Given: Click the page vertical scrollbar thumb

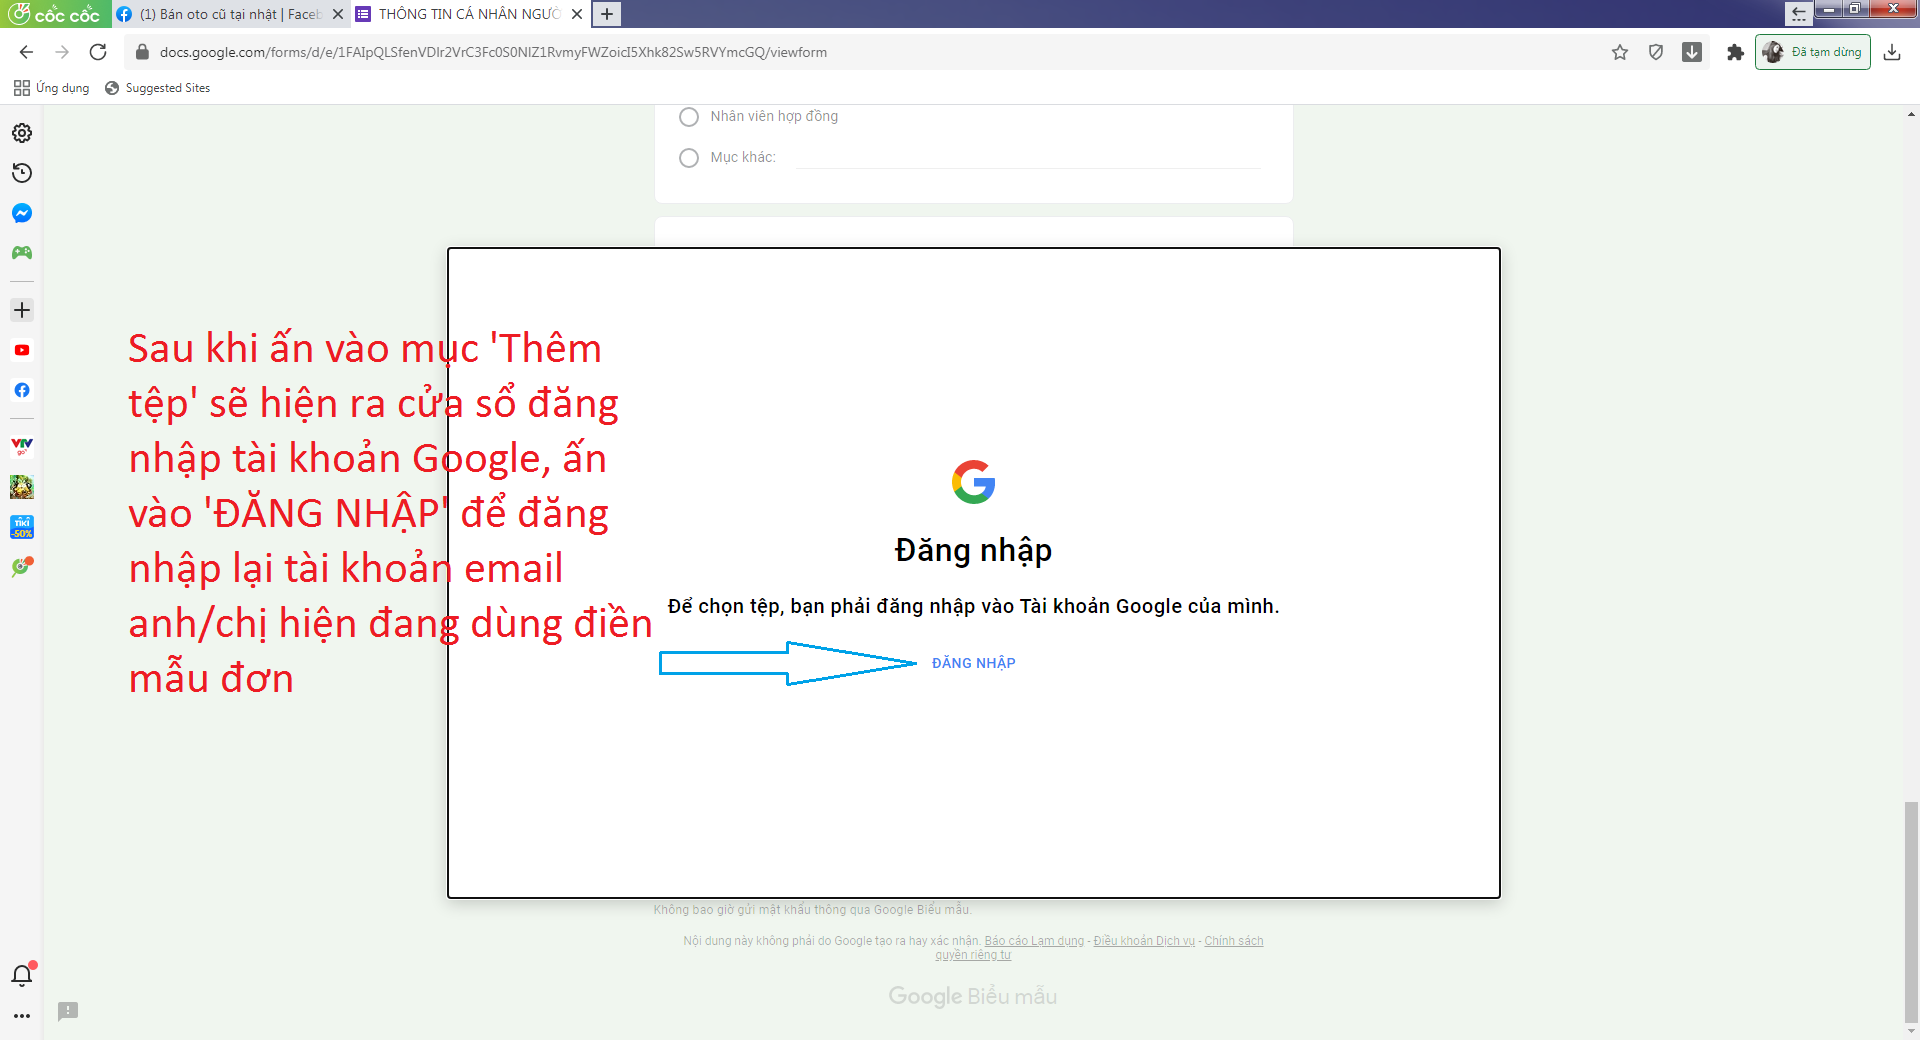Looking at the screenshot, I should point(1911,910).
